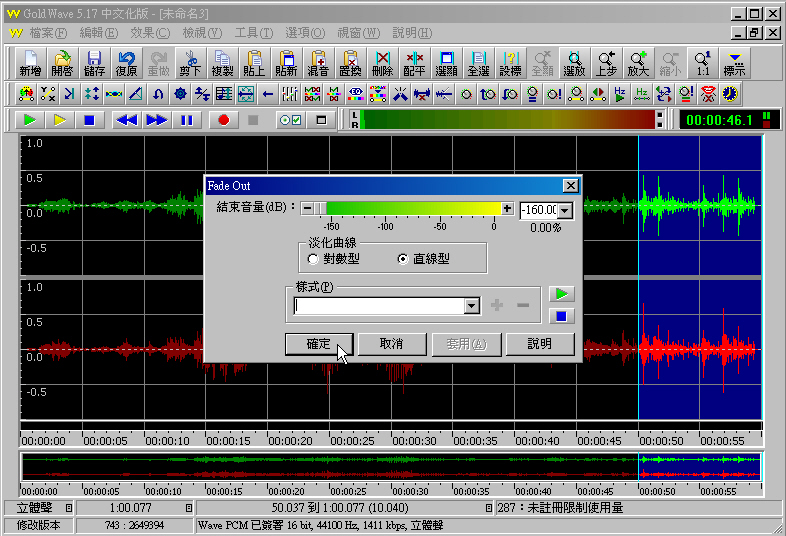Viewport: 786px width, 536px height.
Task: Click the 確定 (OK) button
Action: [319, 344]
